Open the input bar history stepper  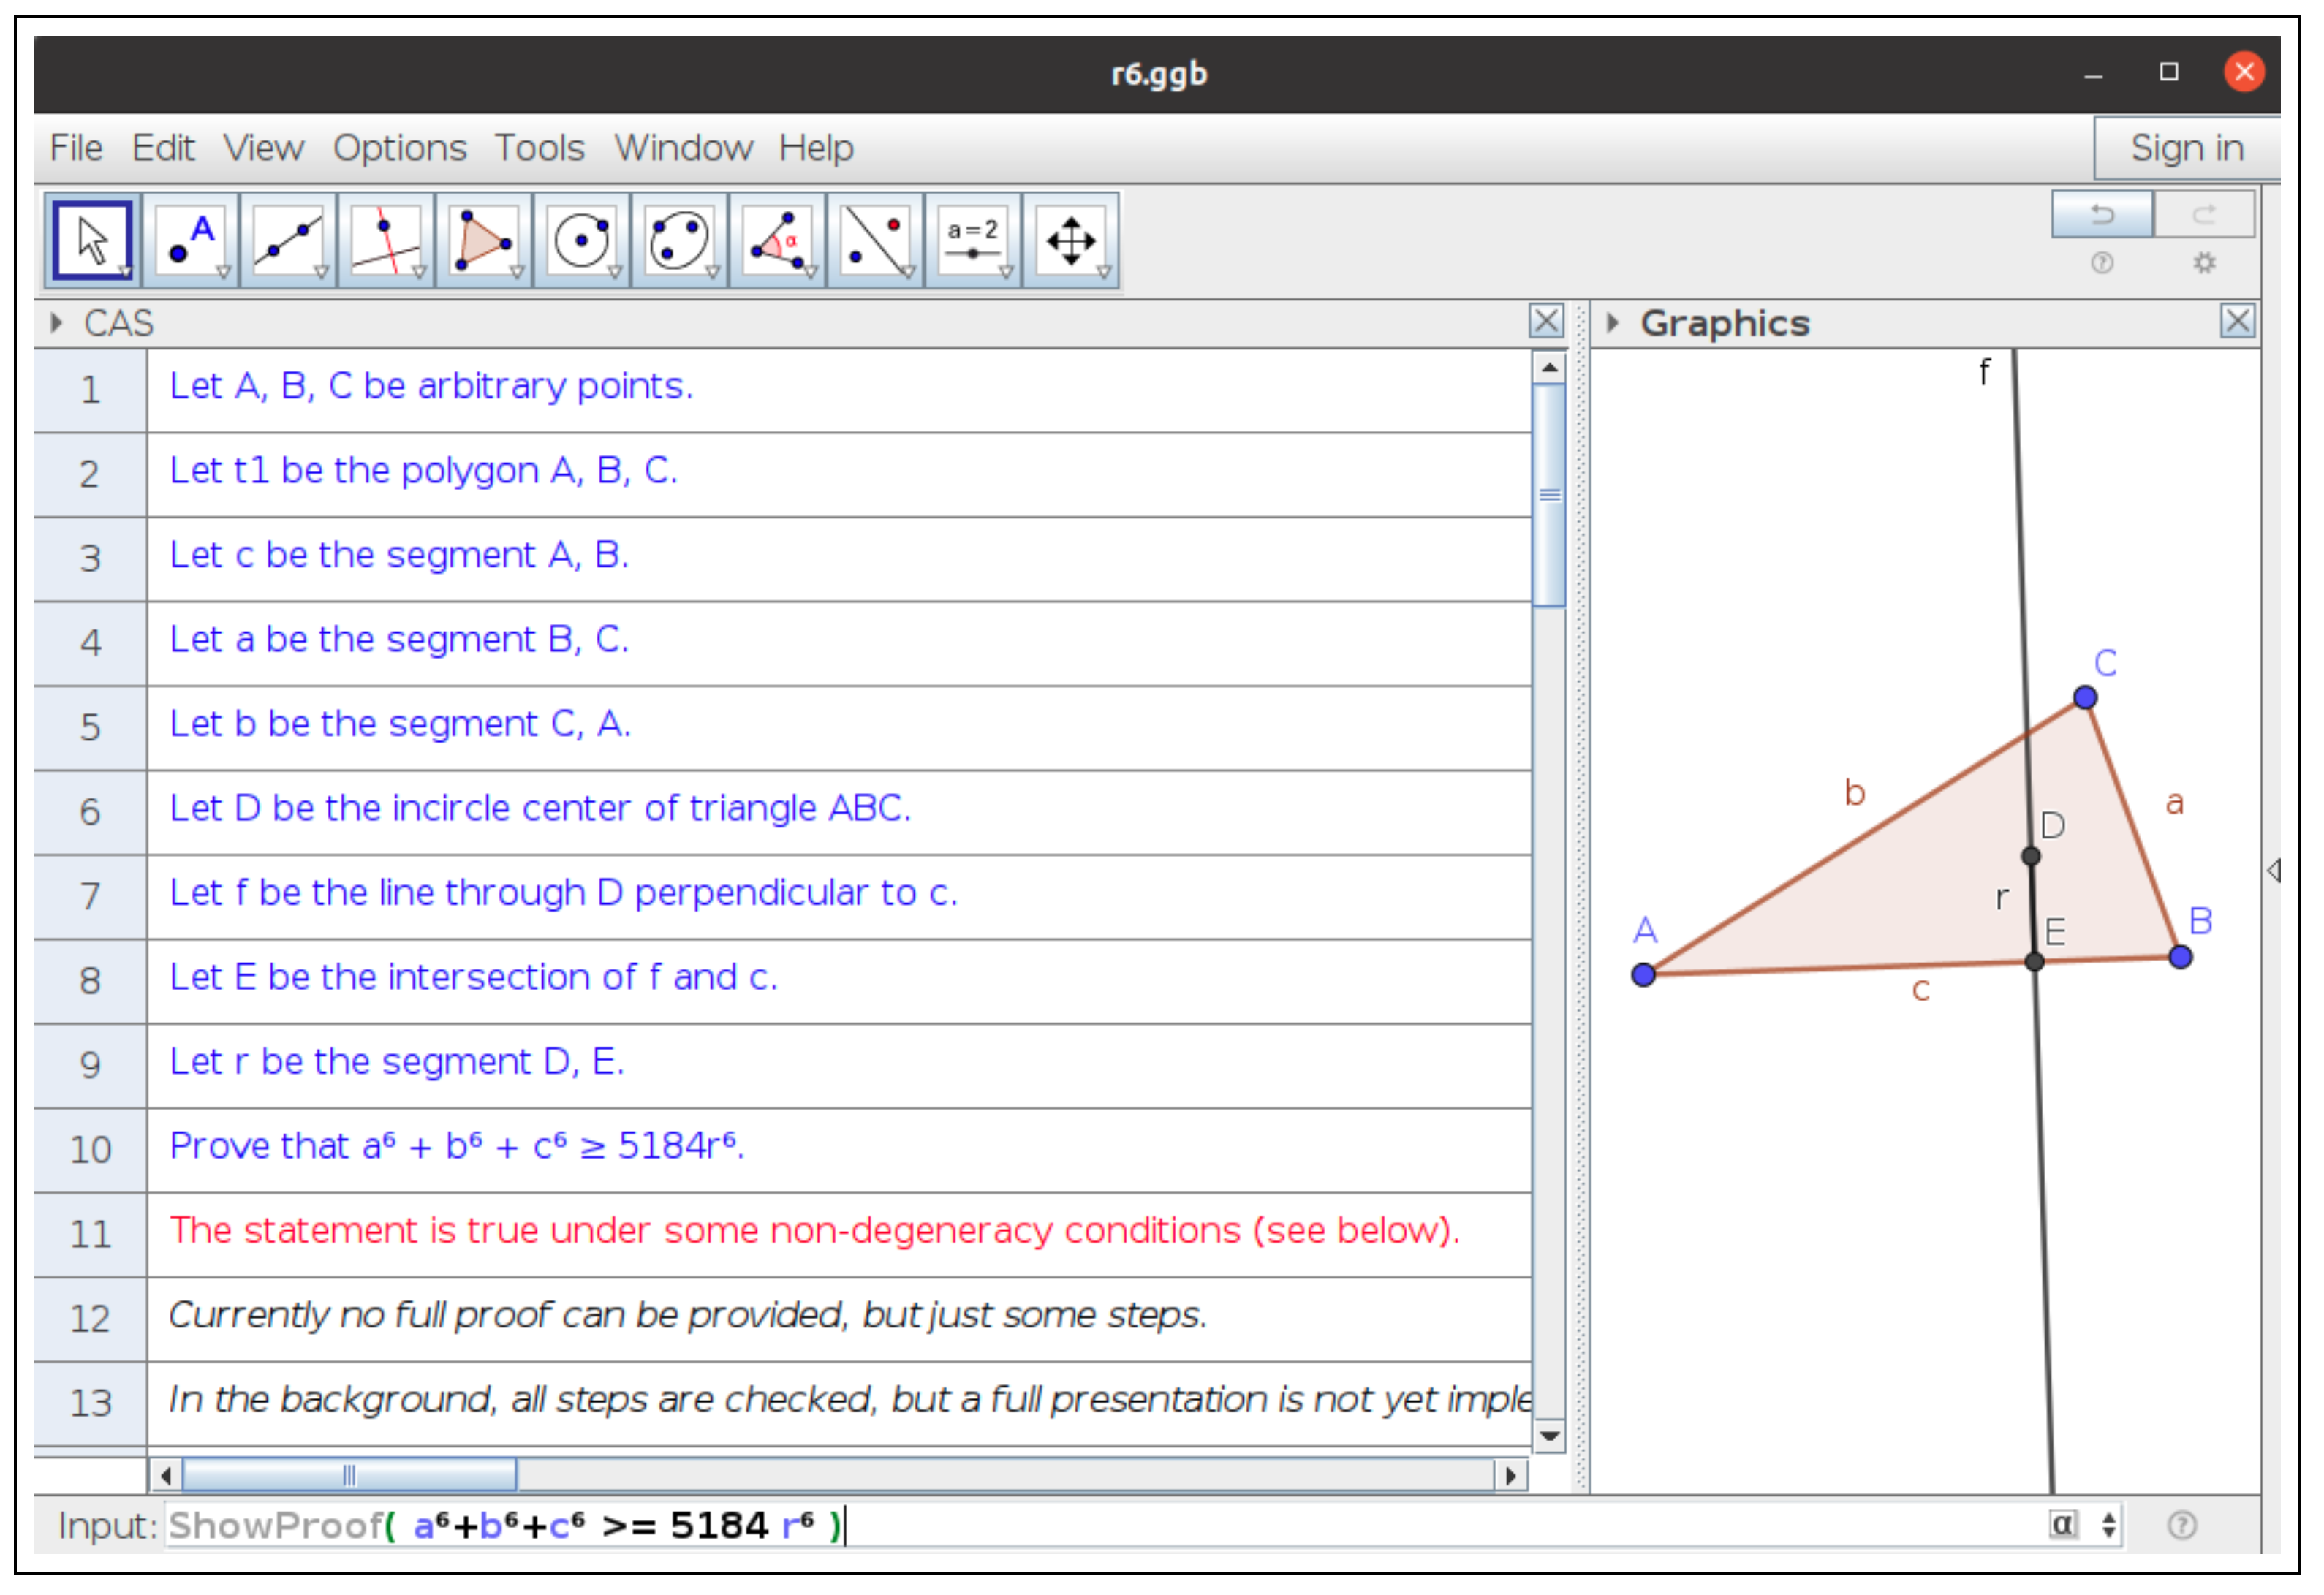point(2109,1525)
